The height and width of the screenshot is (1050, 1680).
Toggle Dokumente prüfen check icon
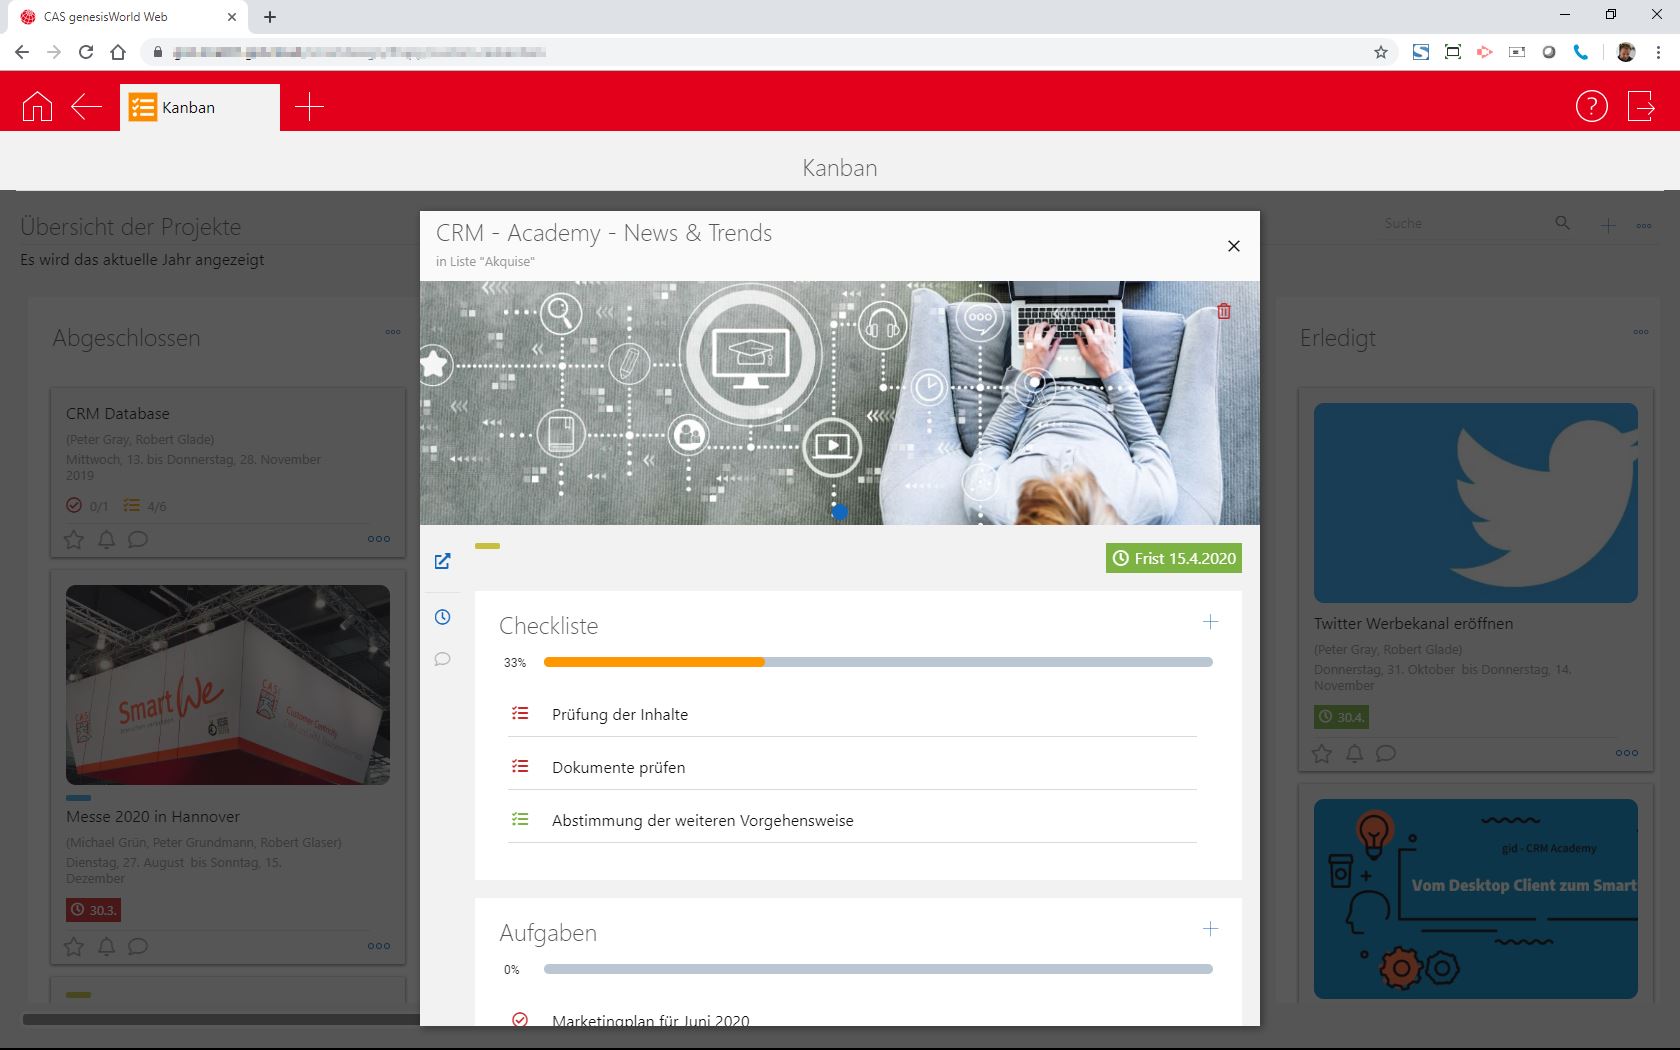[520, 767]
